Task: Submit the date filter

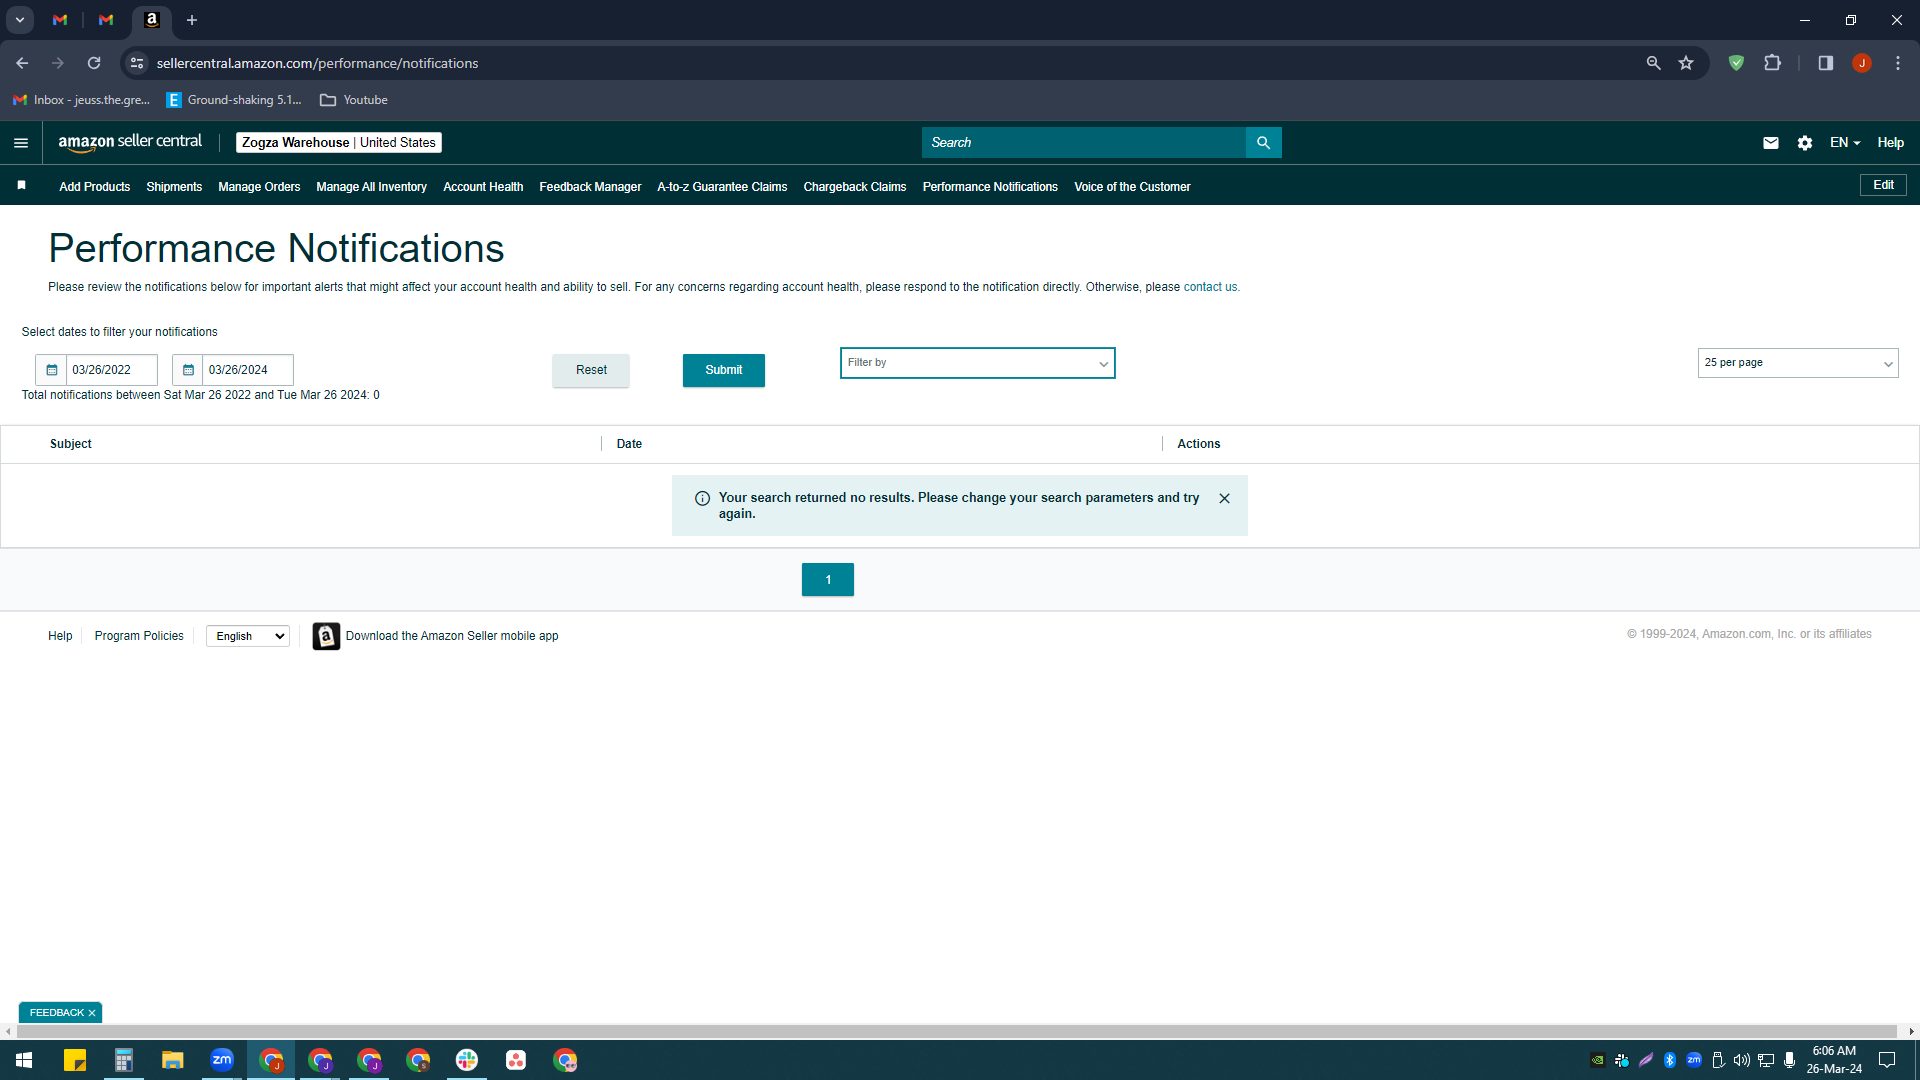Action: pyautogui.click(x=724, y=370)
